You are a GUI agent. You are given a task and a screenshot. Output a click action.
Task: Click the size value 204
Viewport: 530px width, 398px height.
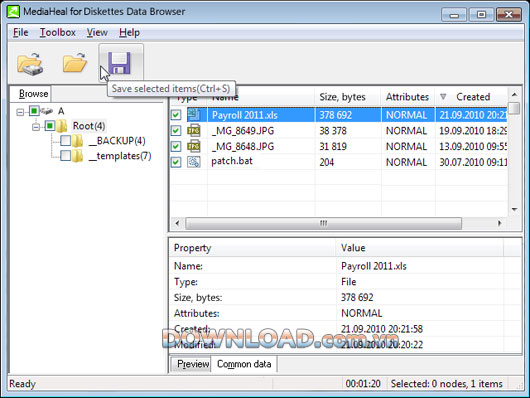[x=327, y=162]
